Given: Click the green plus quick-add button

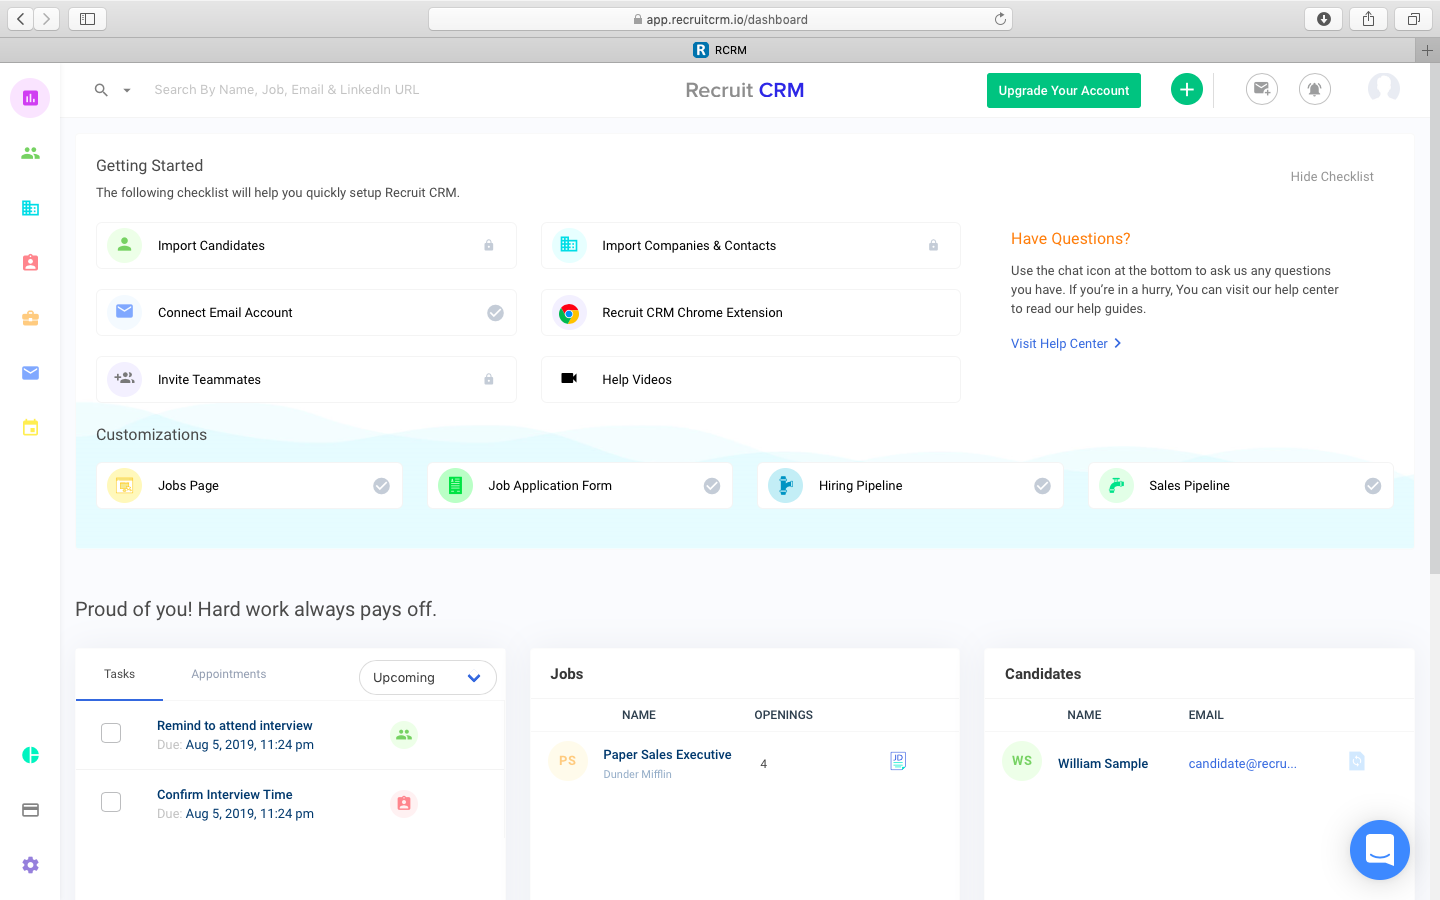Looking at the screenshot, I should [1187, 90].
